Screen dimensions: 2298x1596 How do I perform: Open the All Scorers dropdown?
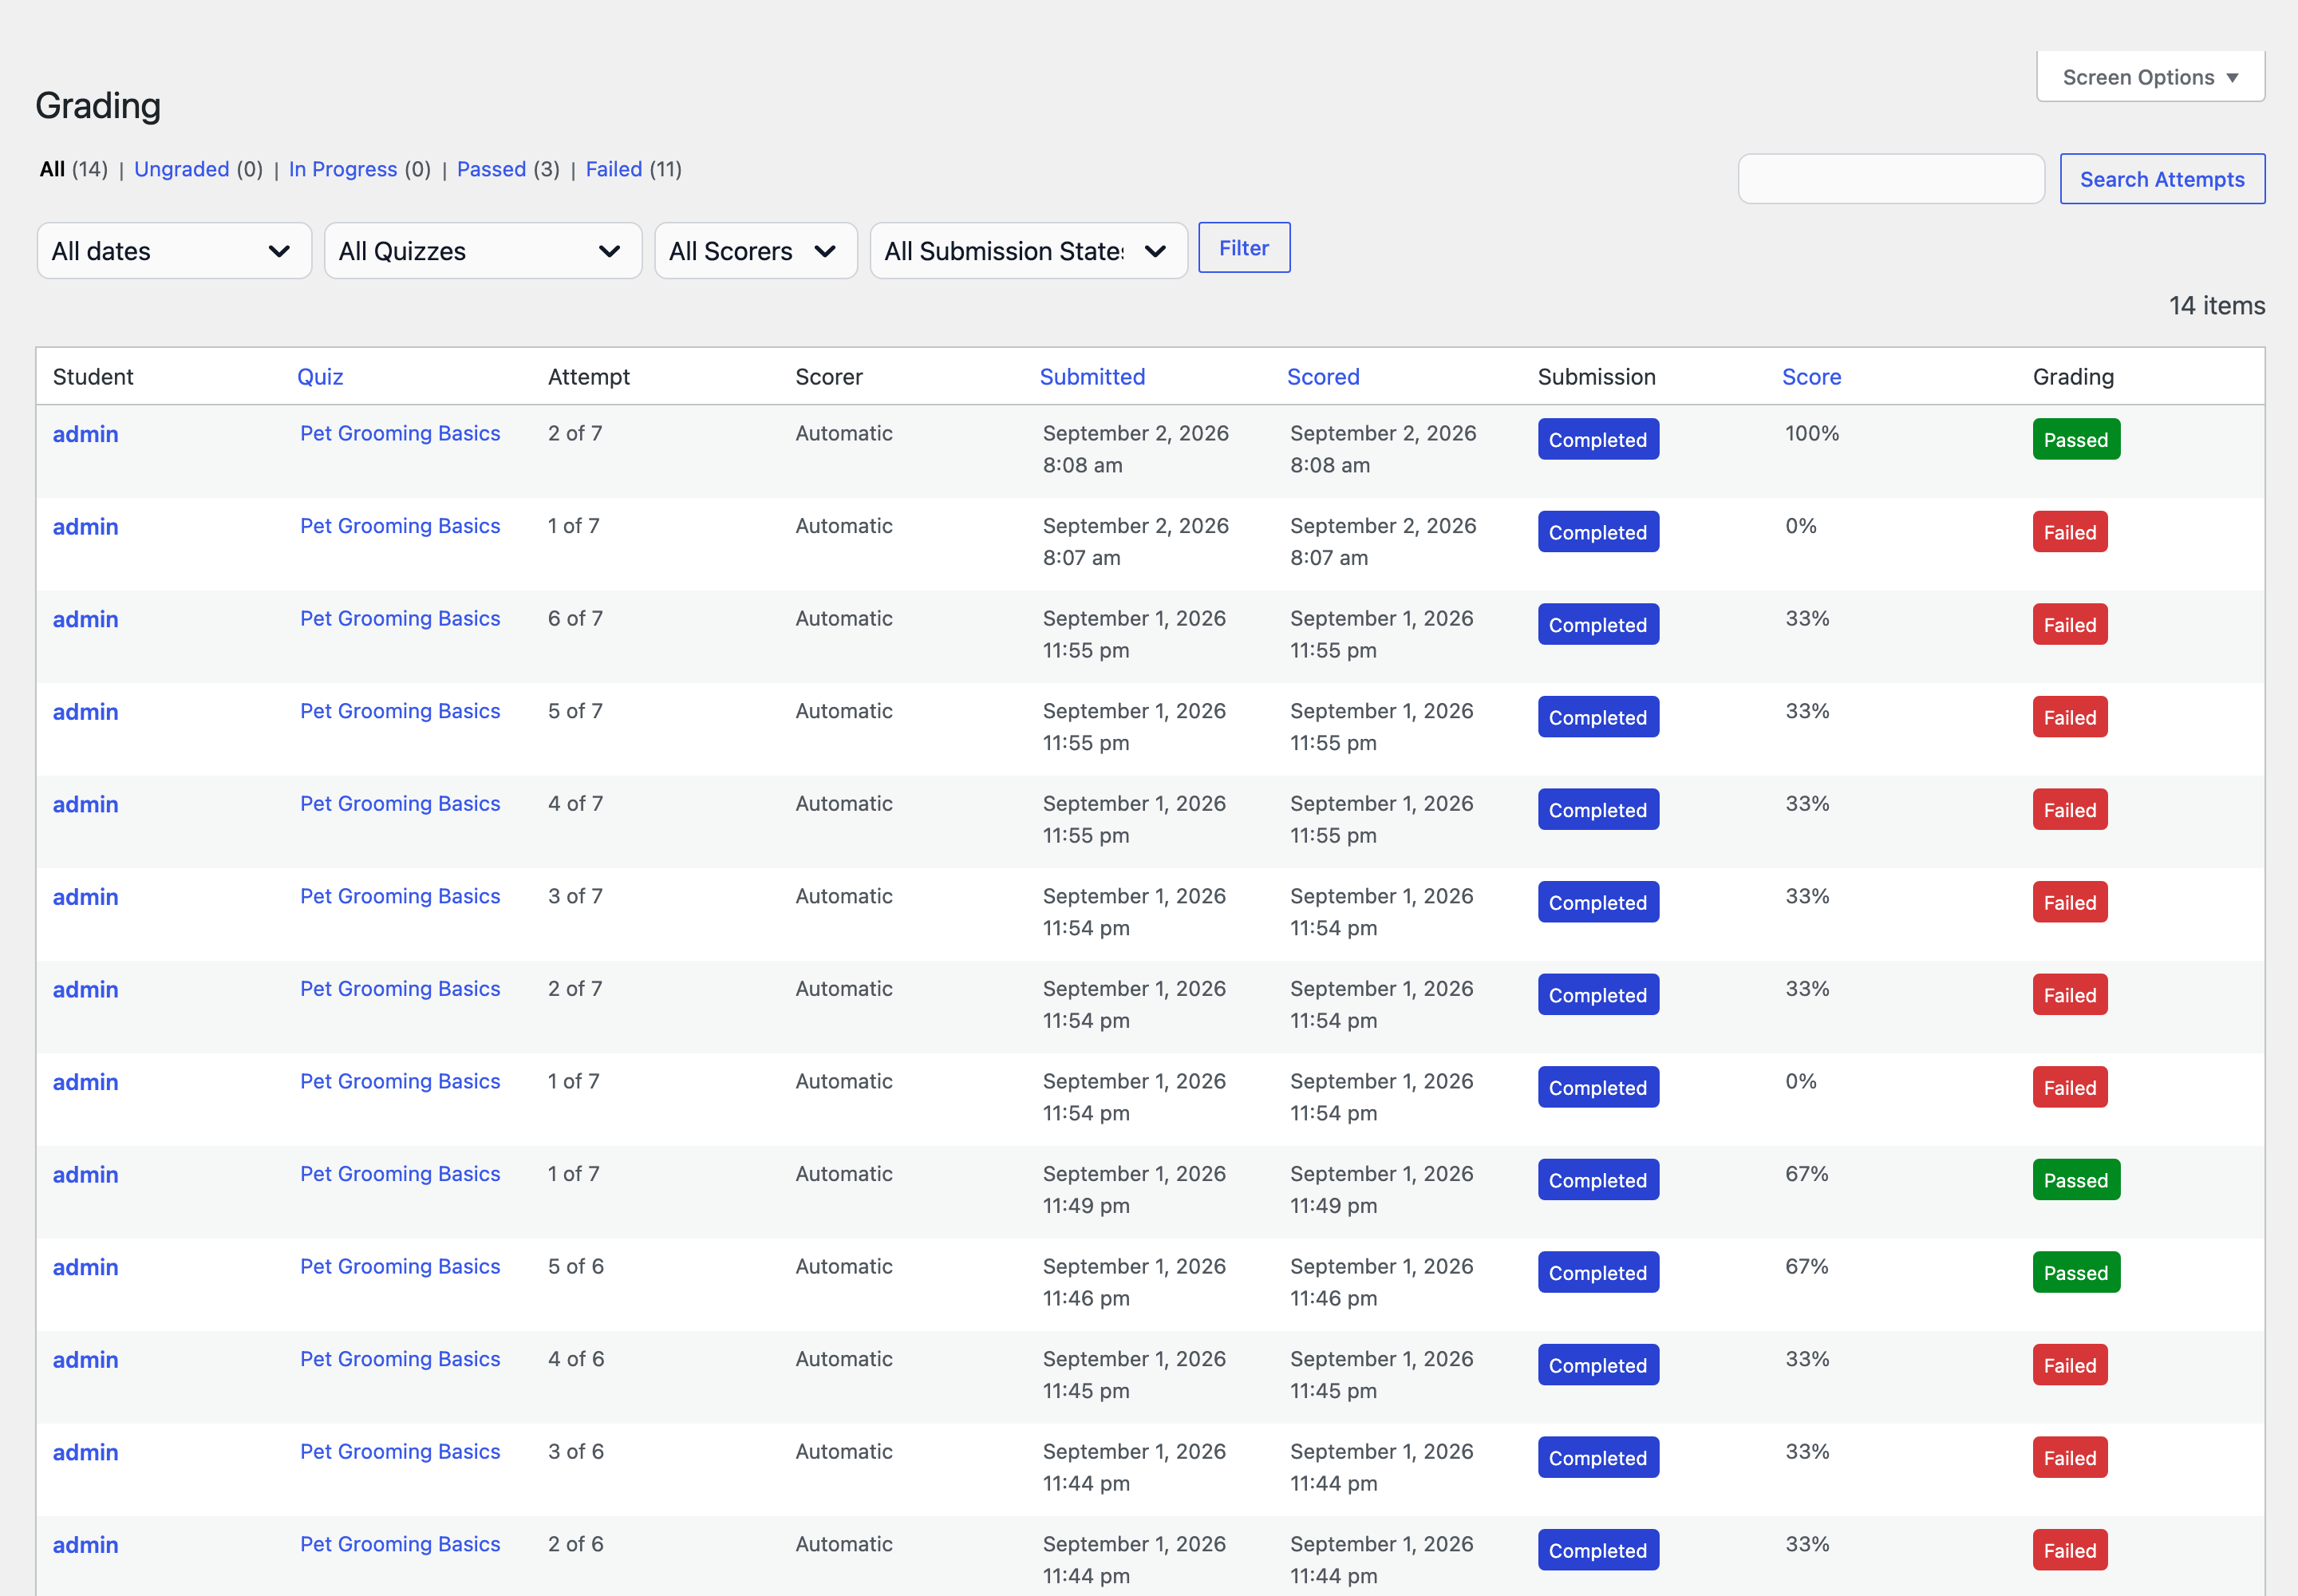click(756, 250)
